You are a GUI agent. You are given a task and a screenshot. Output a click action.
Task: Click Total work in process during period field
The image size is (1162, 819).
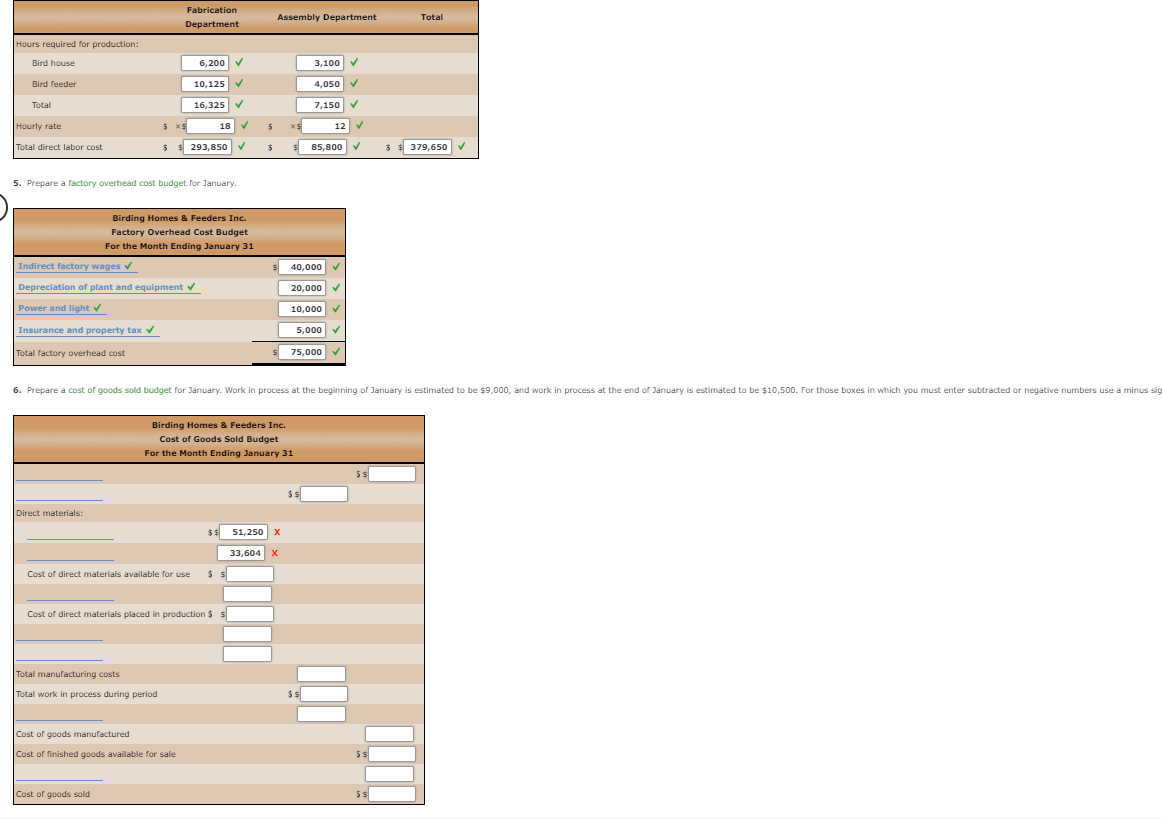tap(324, 694)
